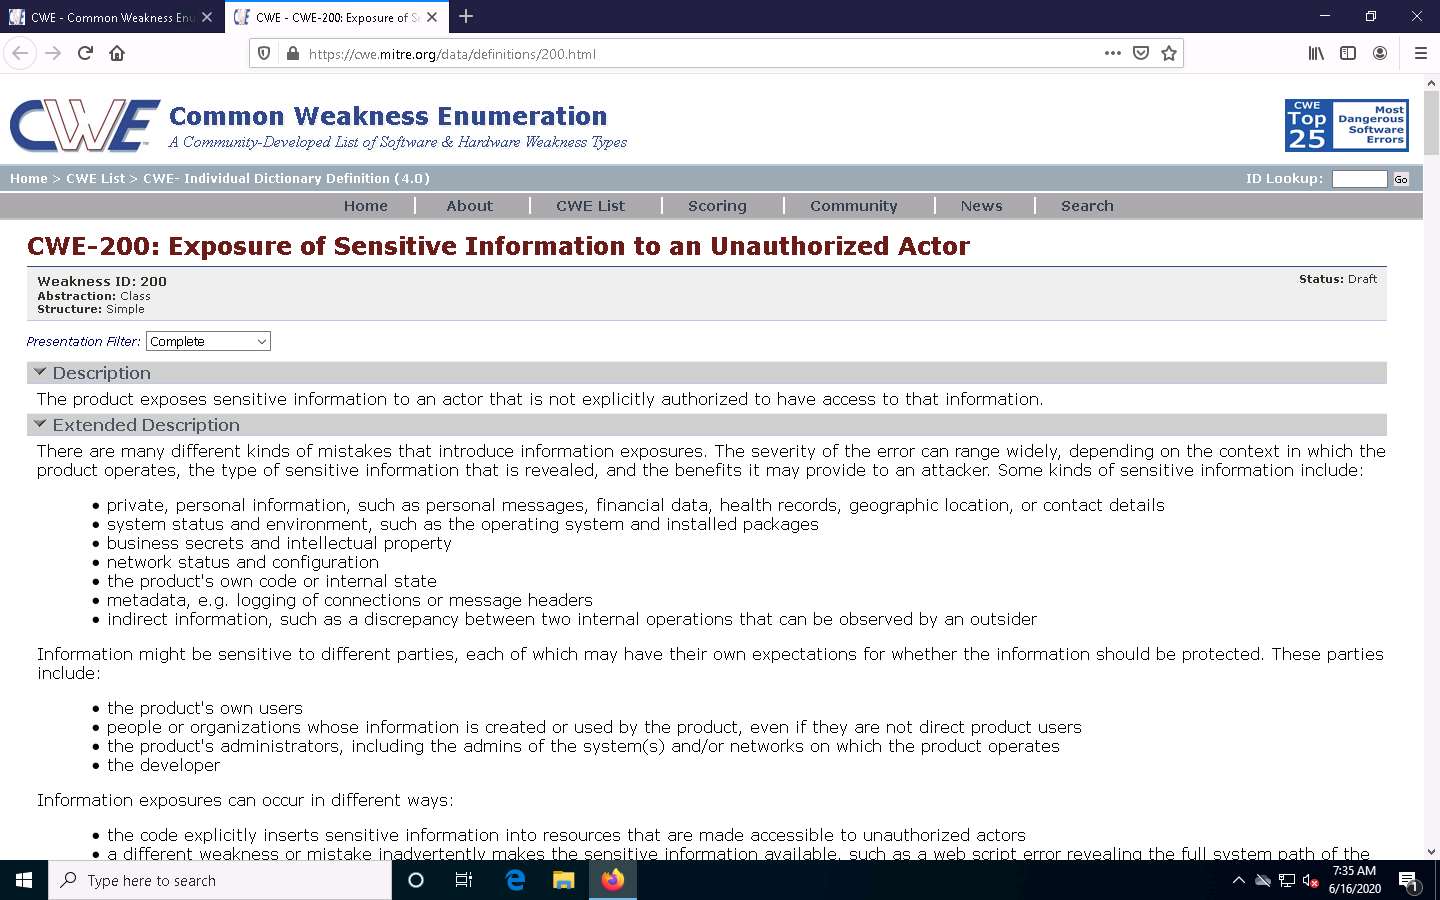The width and height of the screenshot is (1440, 900).
Task: Open CWE Top 25 badge
Action: pyautogui.click(x=1346, y=125)
